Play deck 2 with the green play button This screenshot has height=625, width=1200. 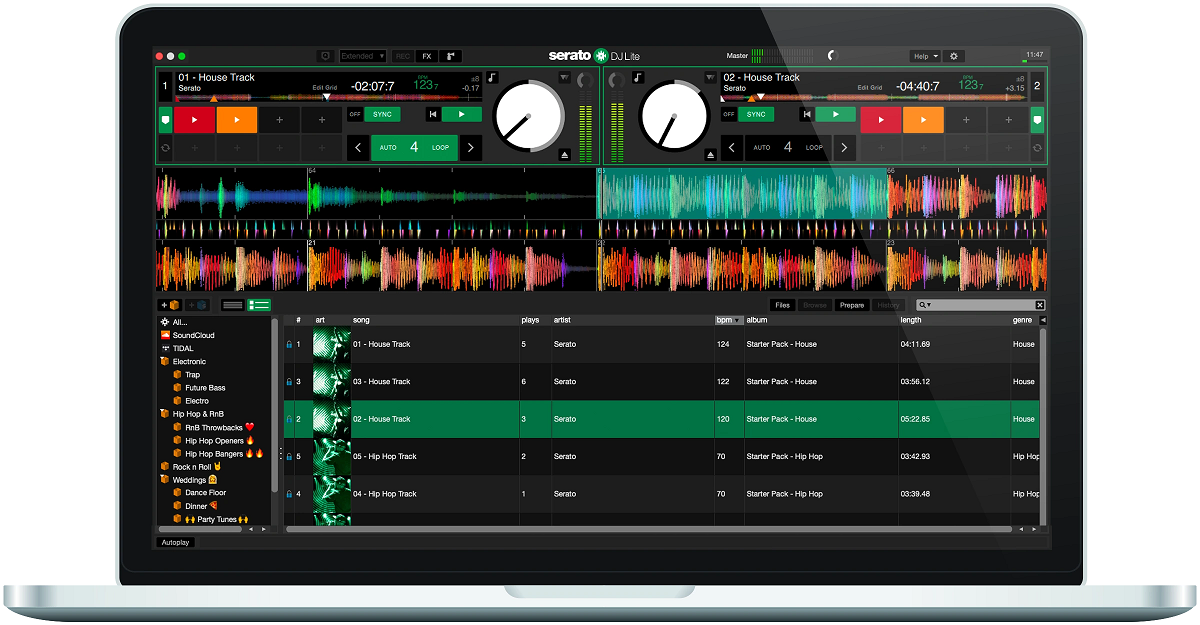tap(835, 114)
